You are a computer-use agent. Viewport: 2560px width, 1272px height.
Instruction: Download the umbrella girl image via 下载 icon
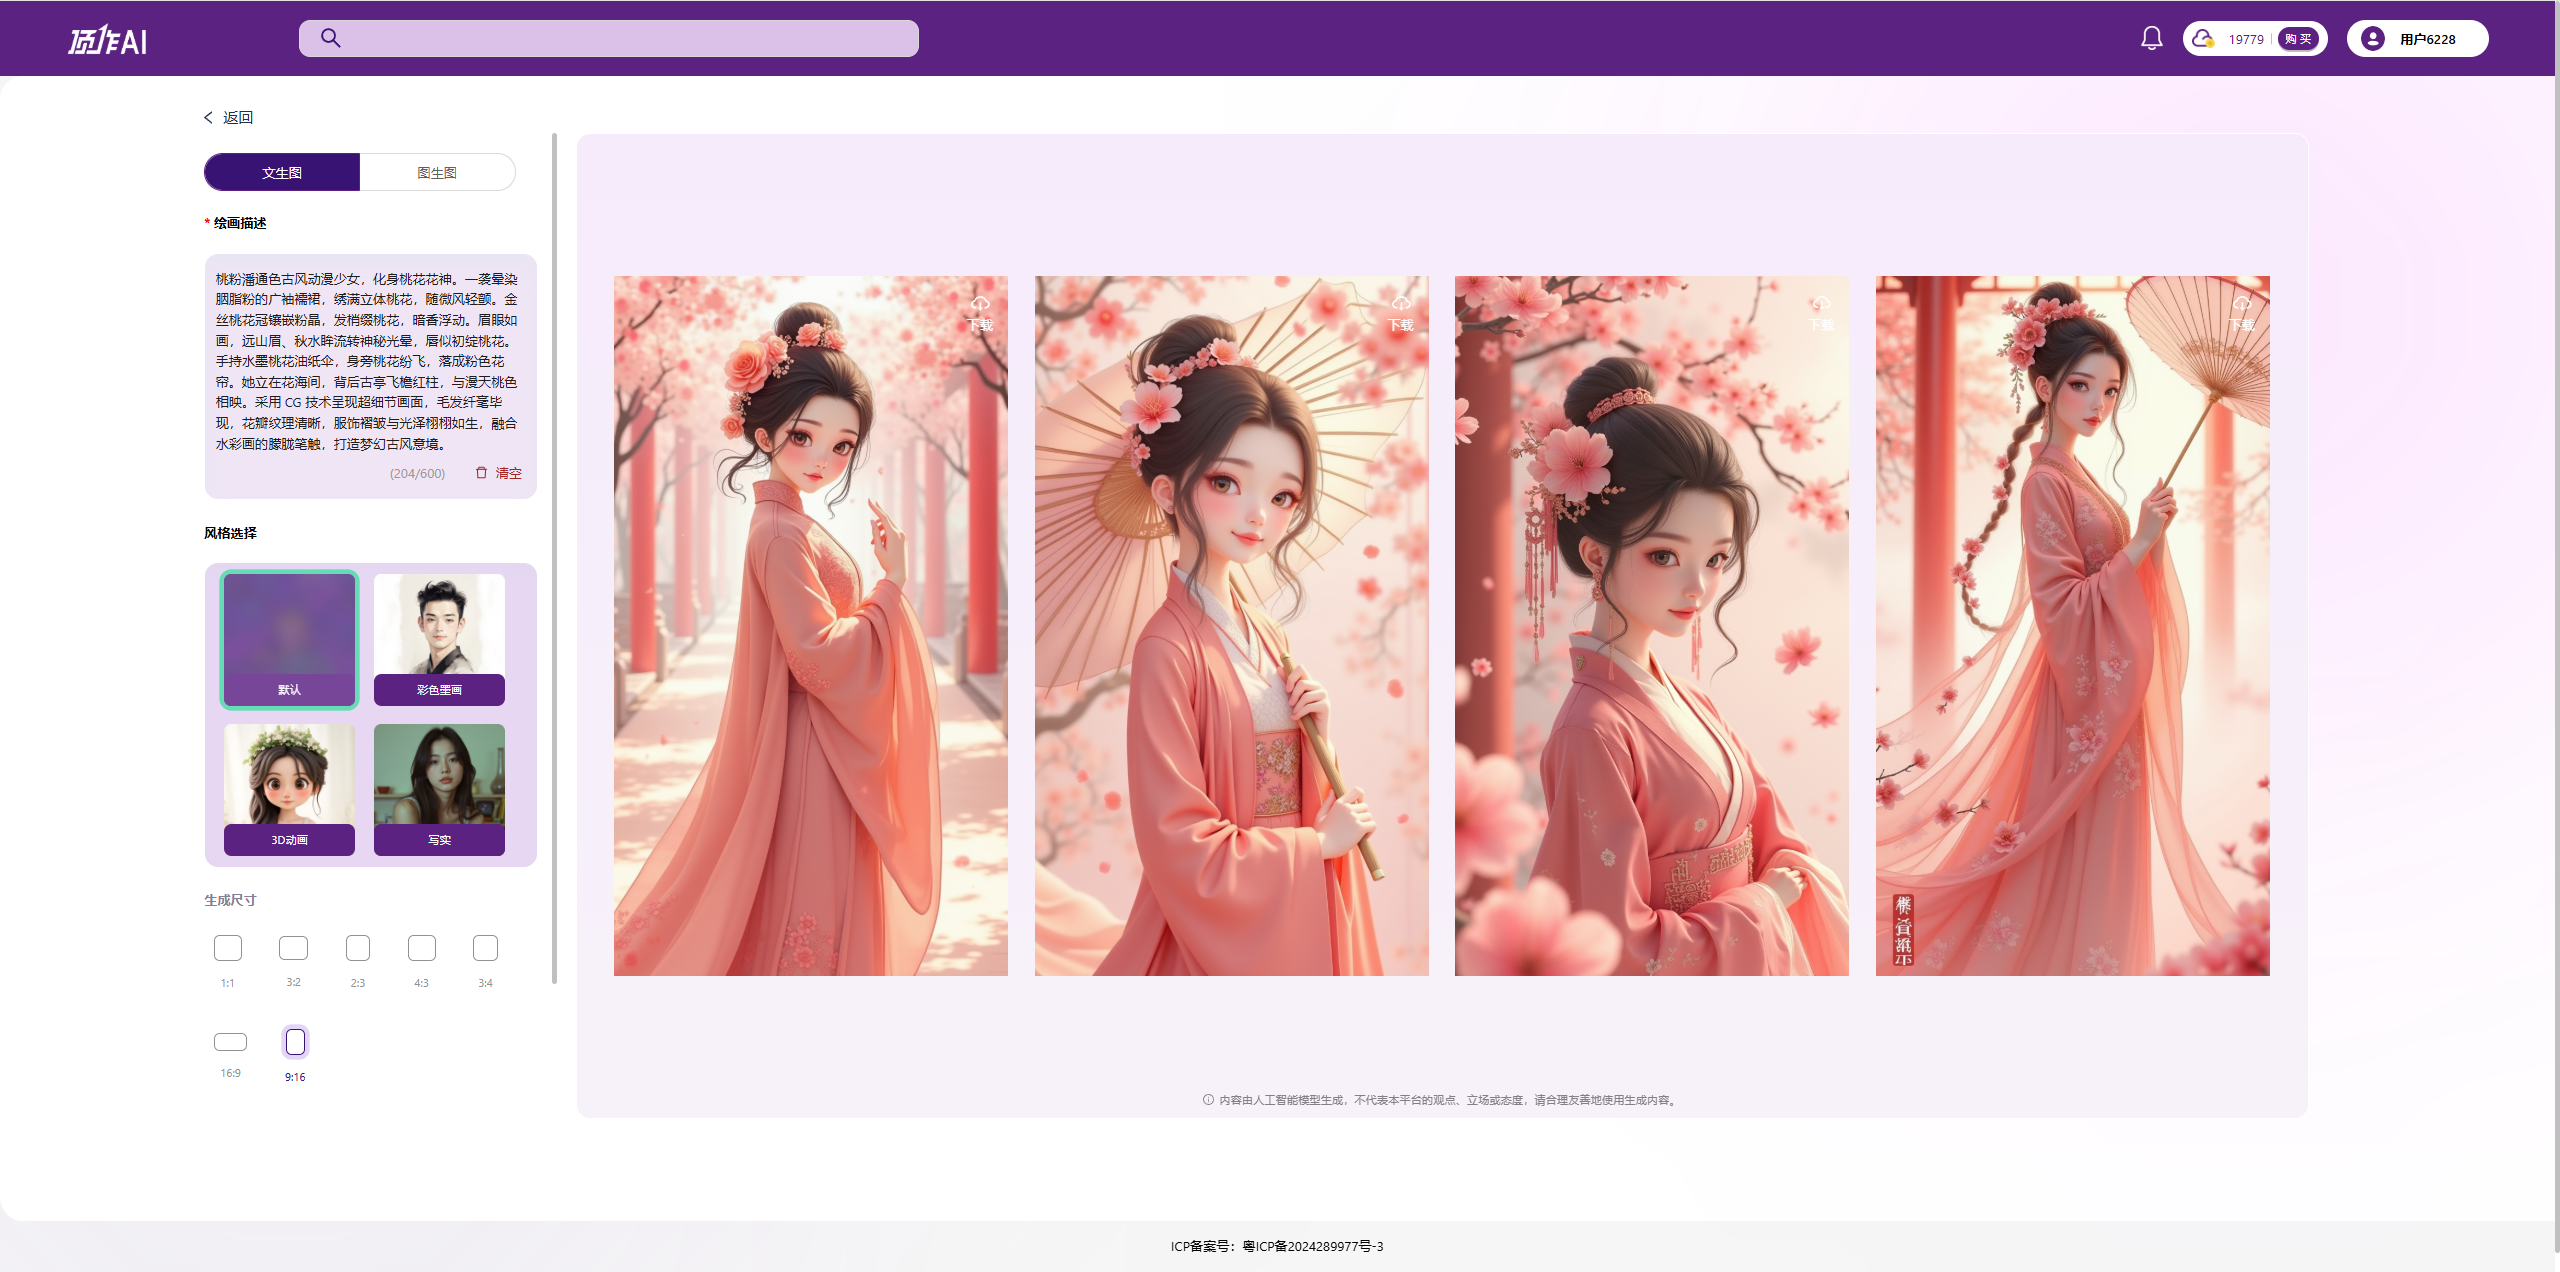coord(1401,310)
